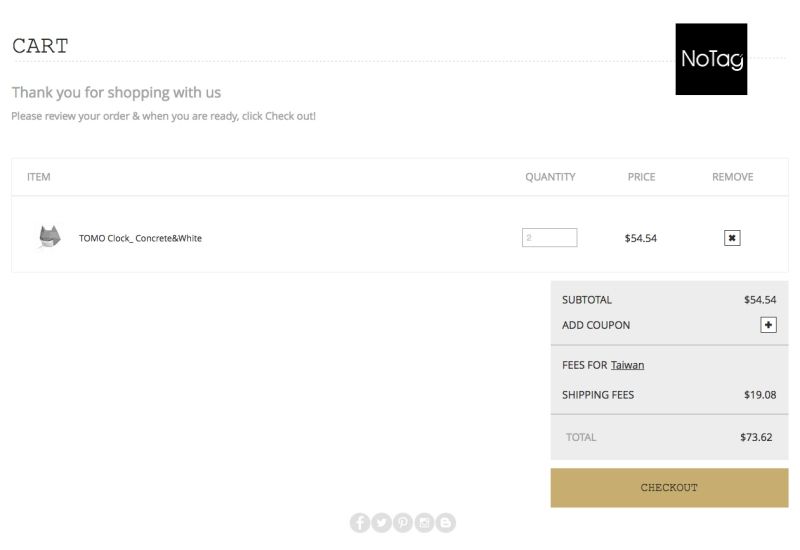Remove TOMO Clock from cart
The width and height of the screenshot is (800, 550).
[x=732, y=238]
